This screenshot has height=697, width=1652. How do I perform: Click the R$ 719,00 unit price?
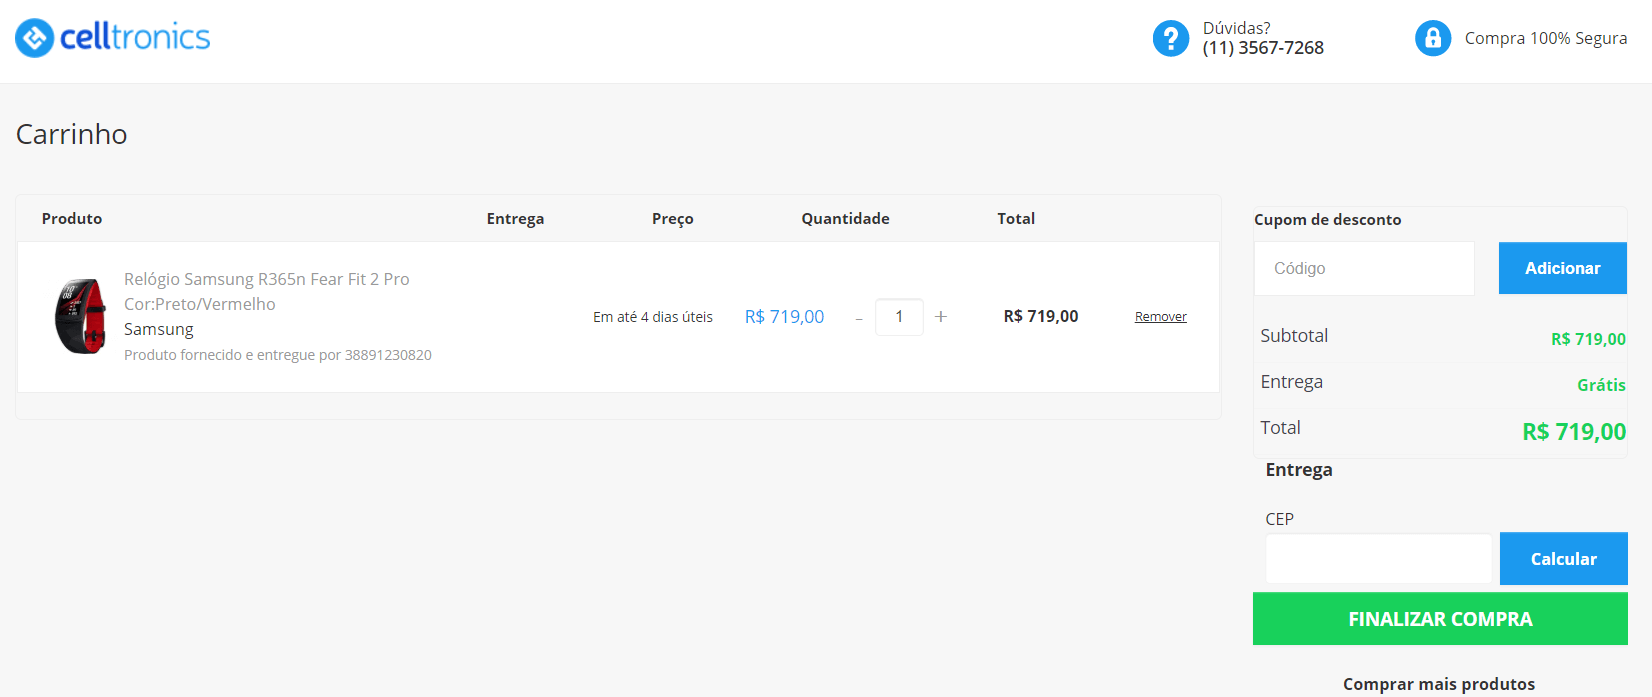[x=784, y=317]
